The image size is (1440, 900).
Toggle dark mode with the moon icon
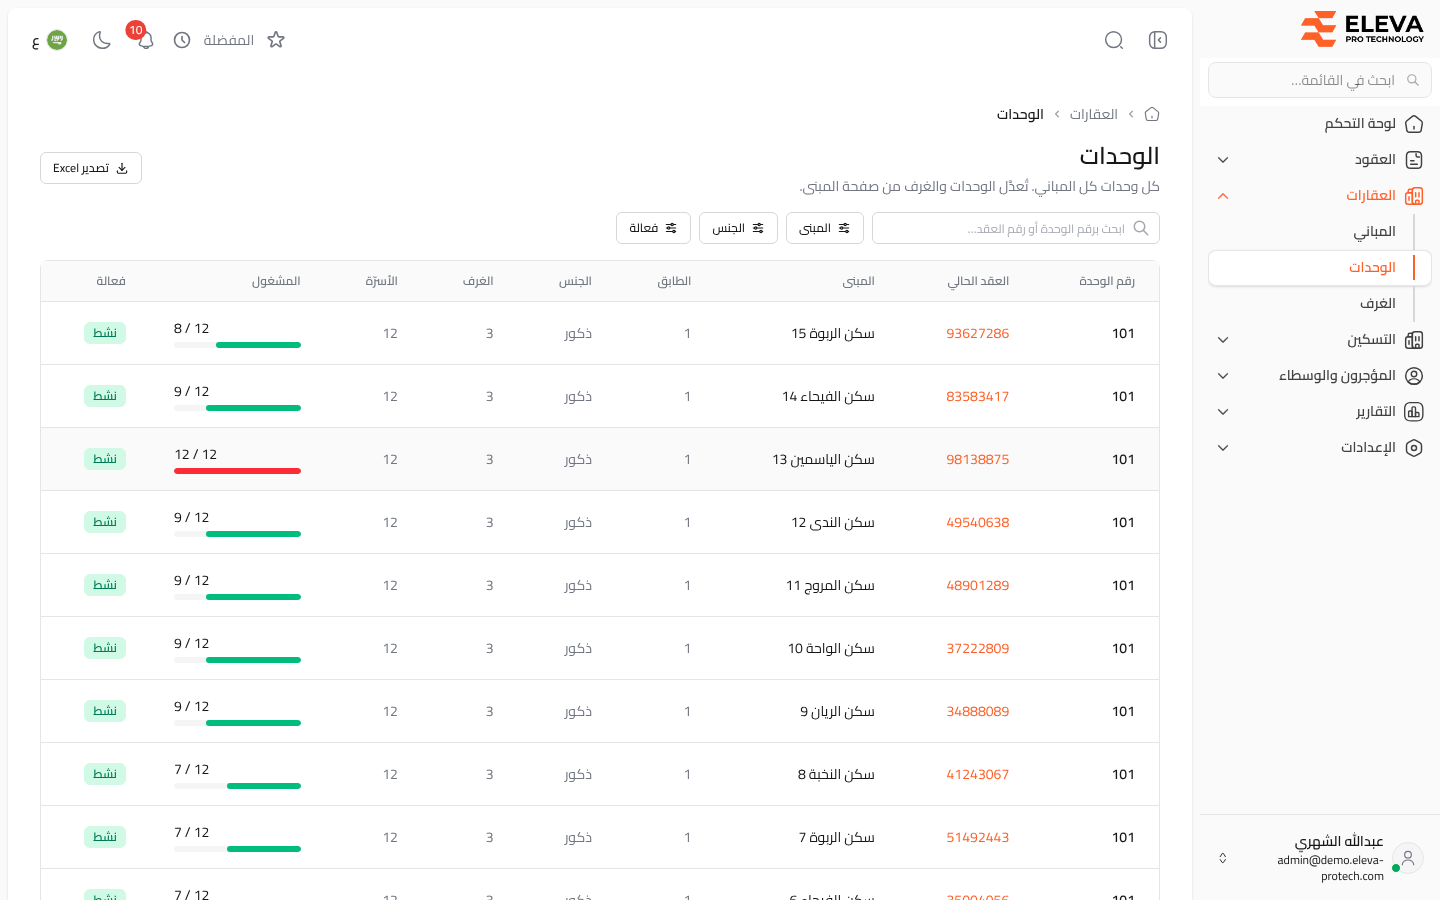tap(101, 40)
